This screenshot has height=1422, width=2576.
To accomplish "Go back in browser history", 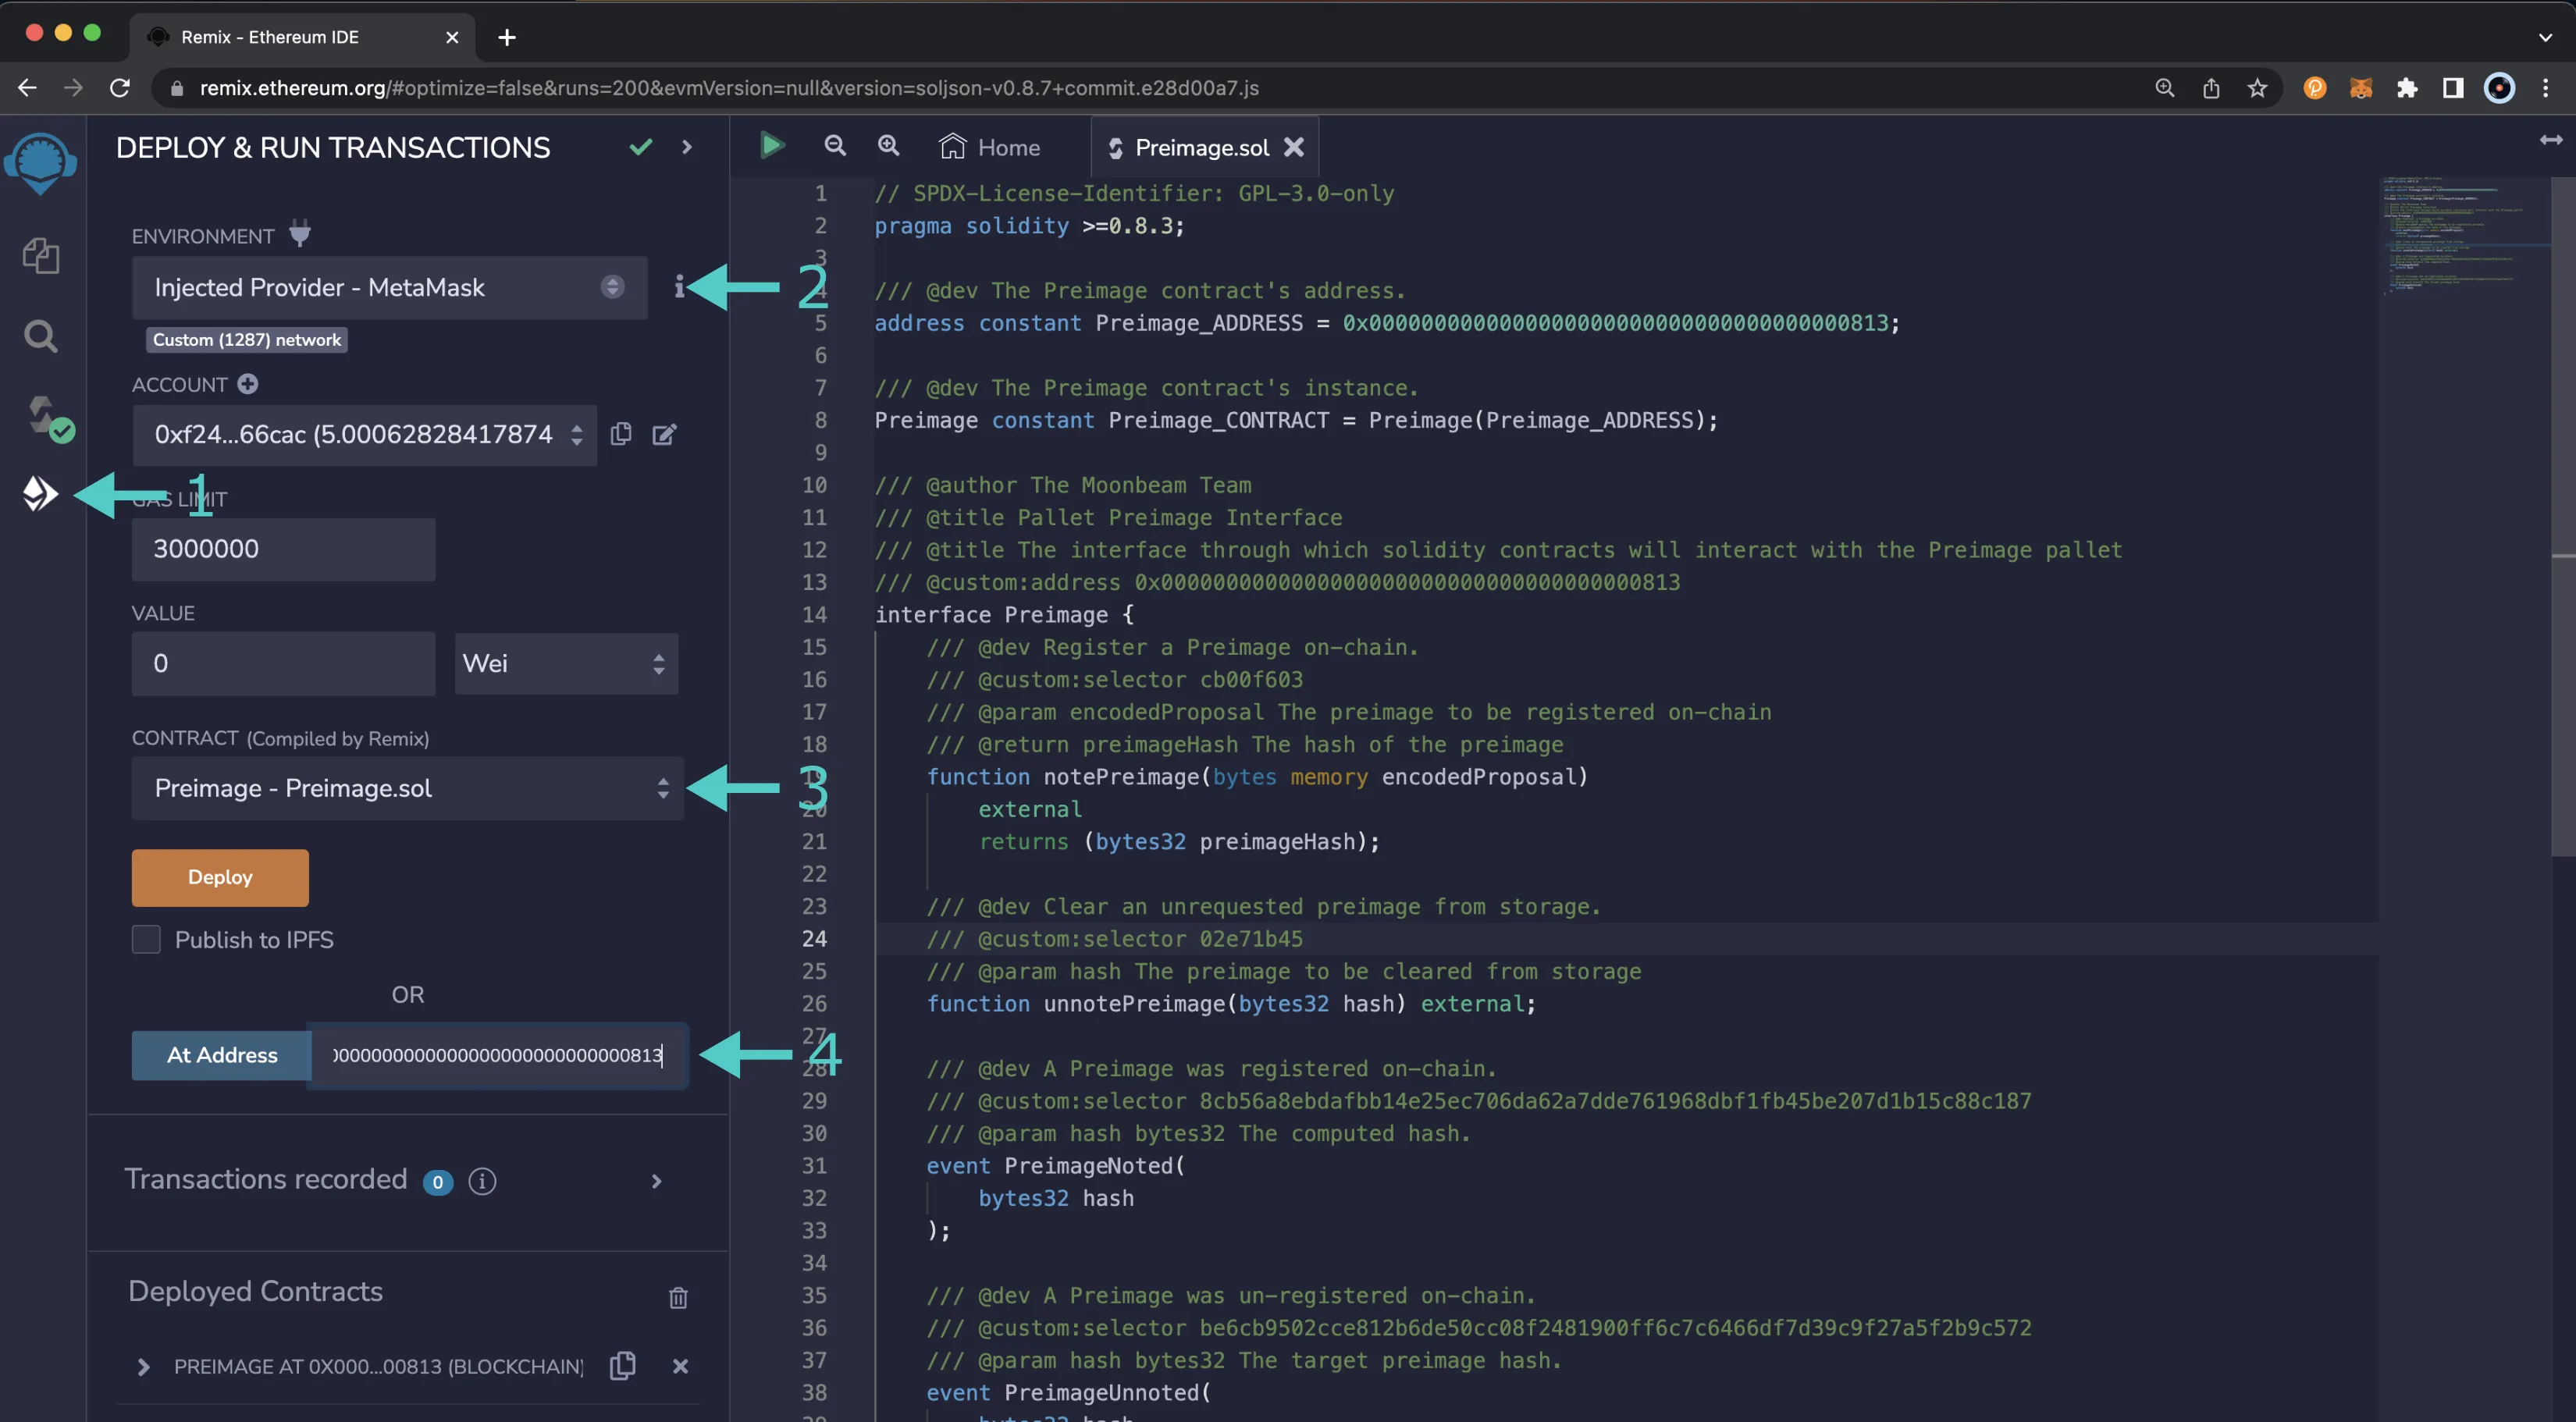I will tap(27, 88).
